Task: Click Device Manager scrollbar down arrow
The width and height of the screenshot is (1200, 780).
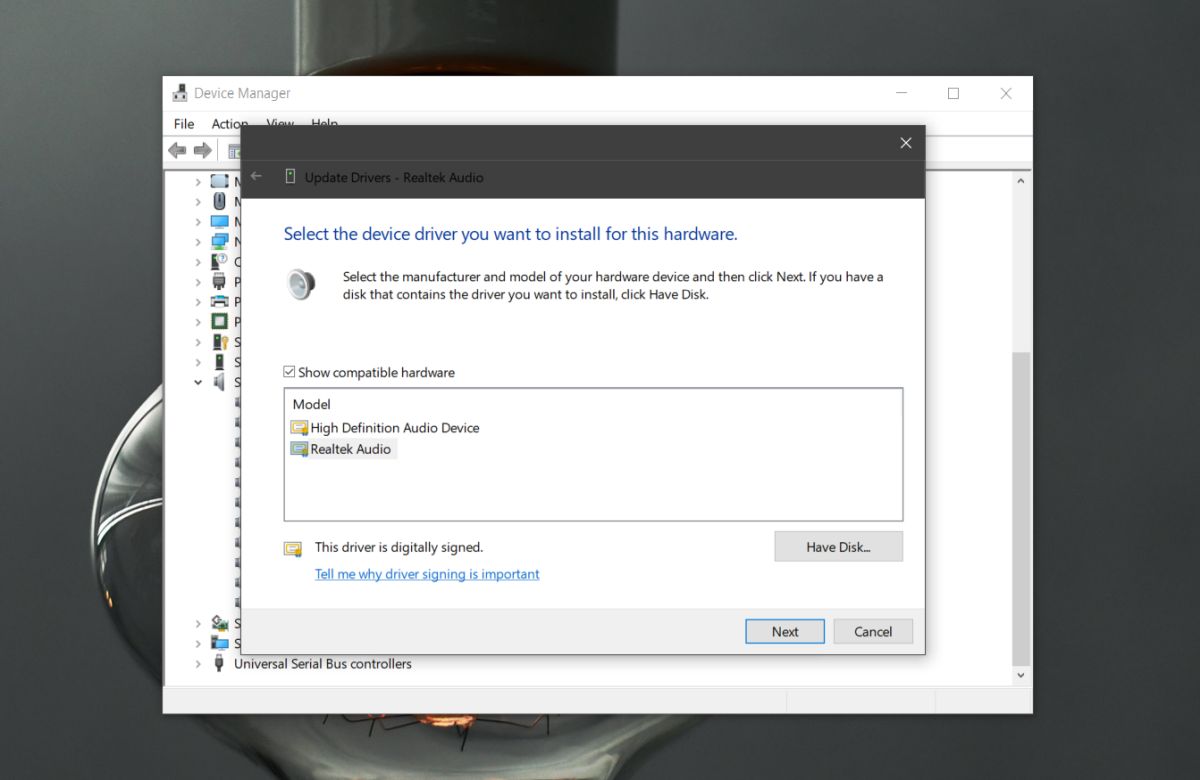Action: pyautogui.click(x=1021, y=676)
